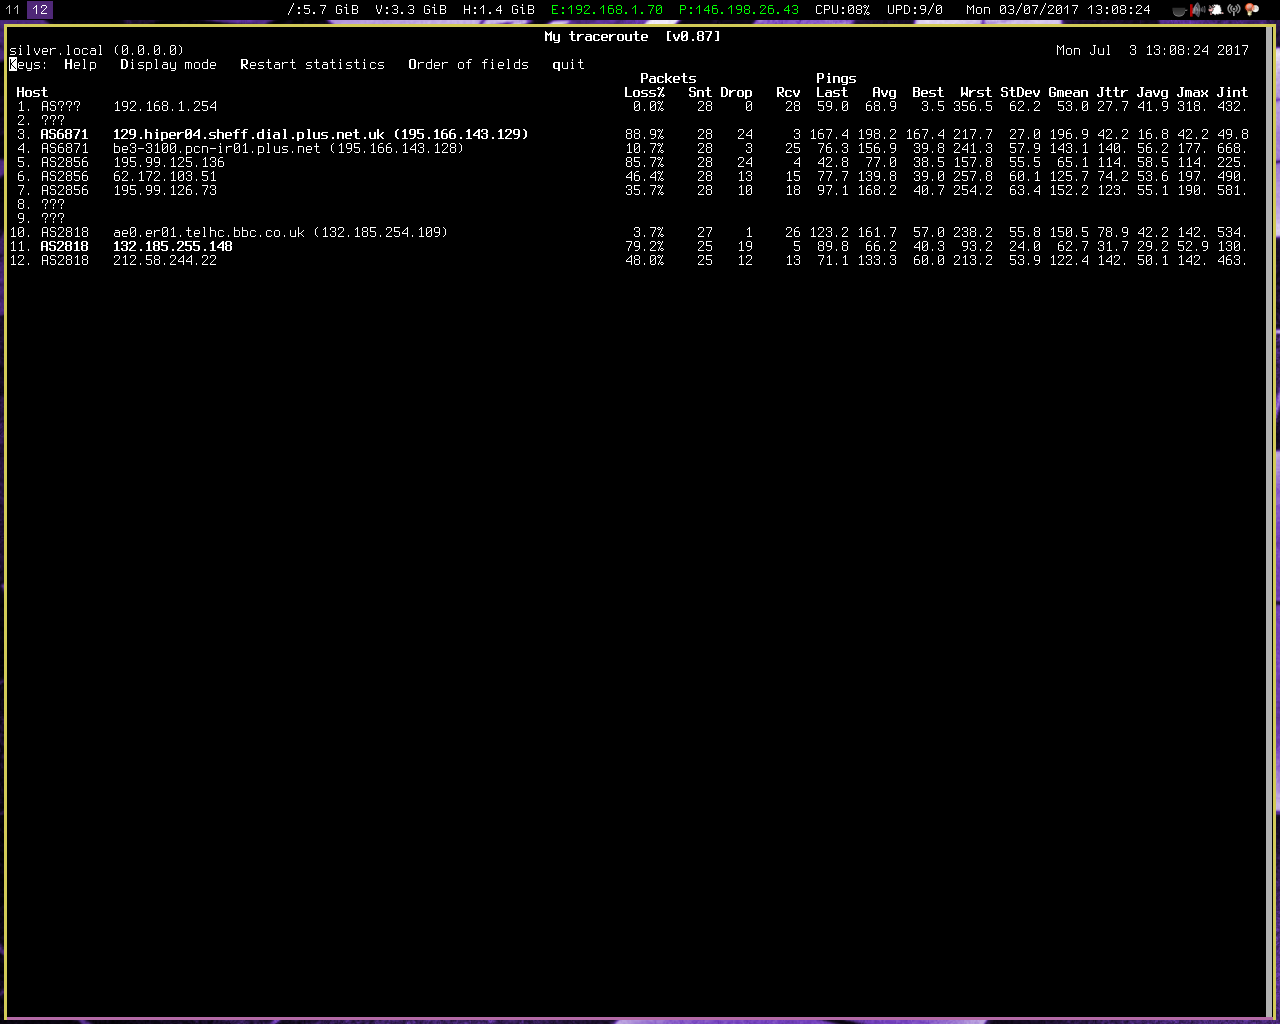
Task: Select the ae0.er01.telhc.bbc.co.uk hop
Action: click(x=280, y=232)
